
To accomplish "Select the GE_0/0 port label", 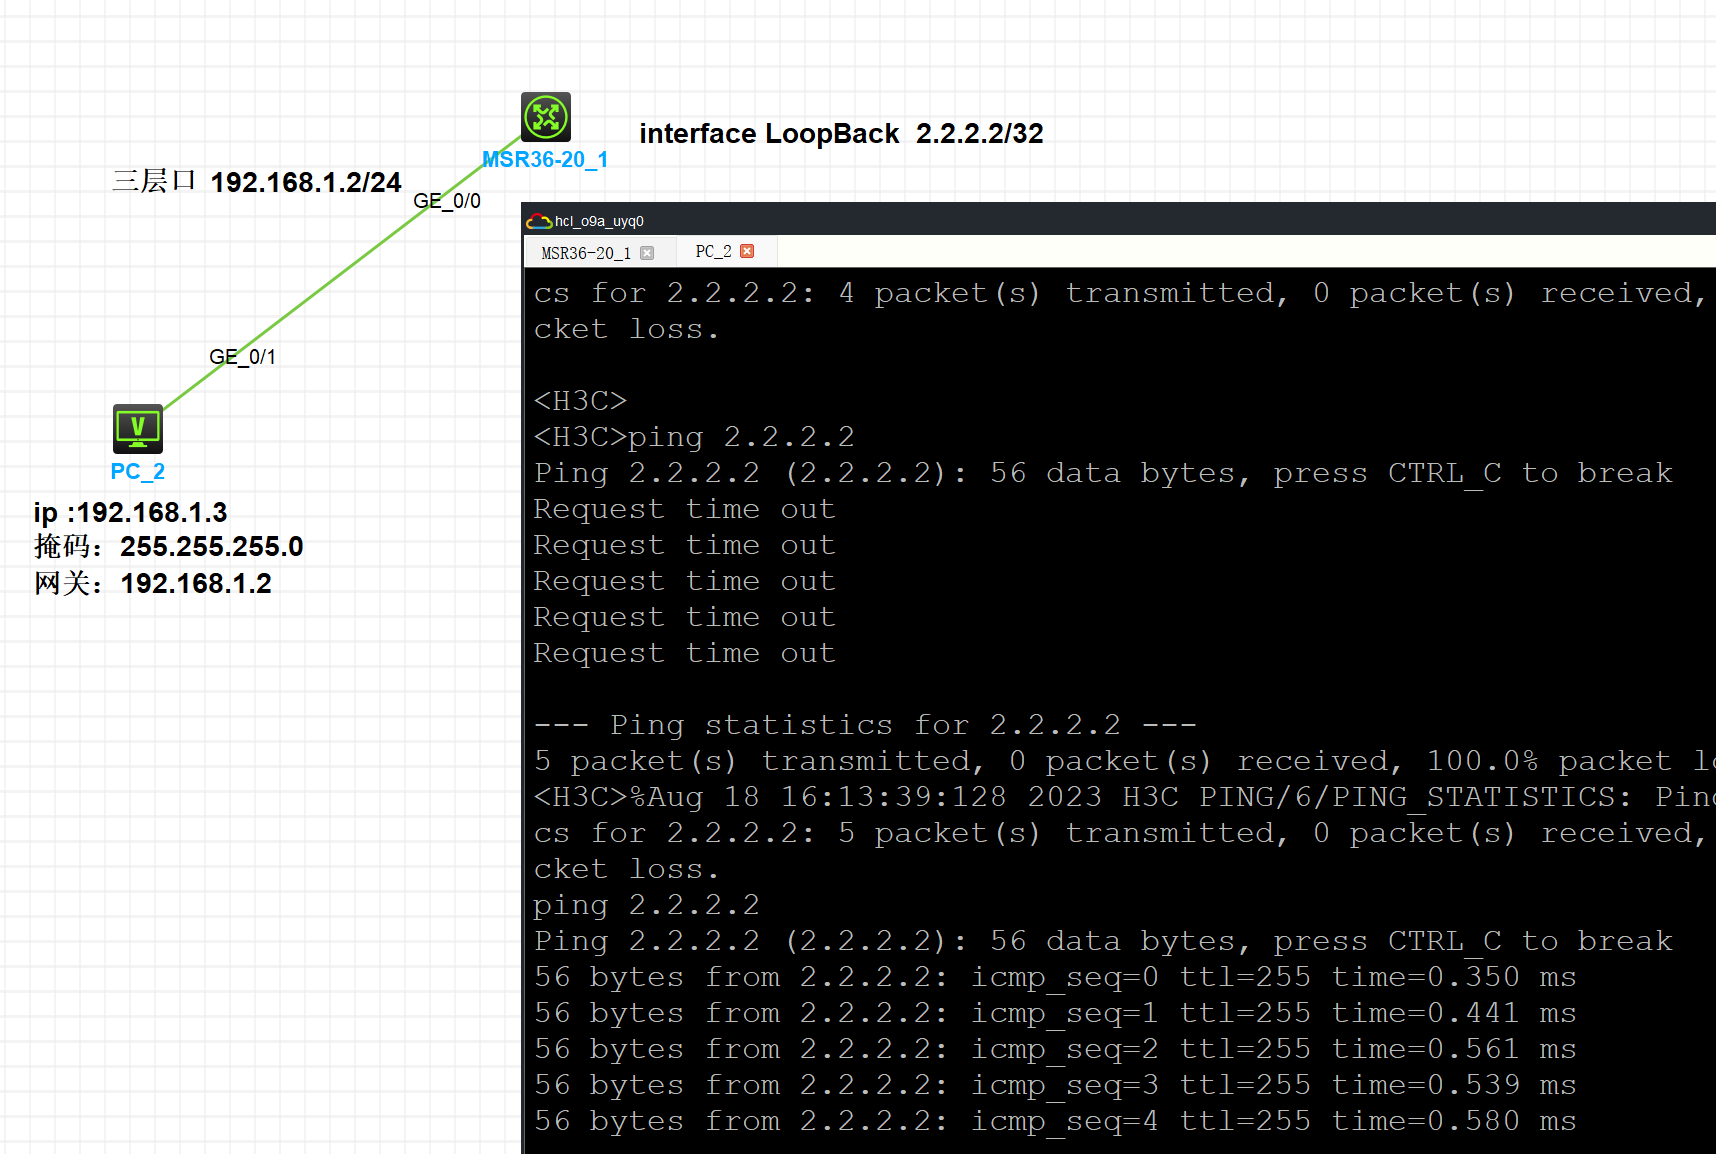I will (447, 201).
